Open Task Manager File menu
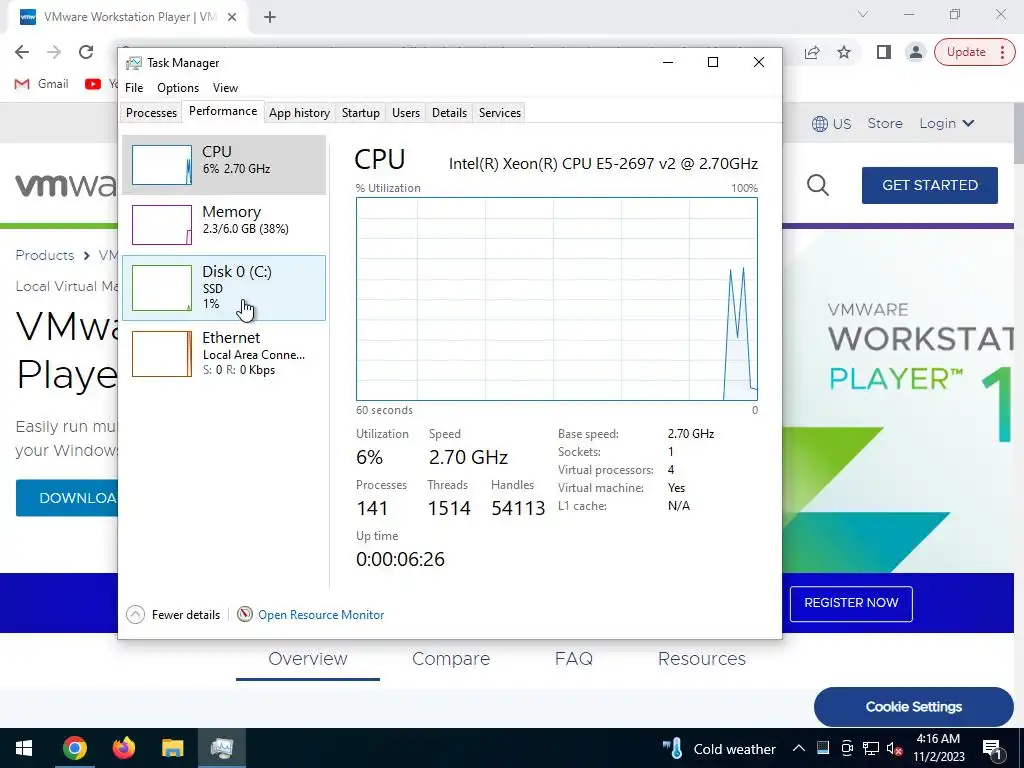Image resolution: width=1024 pixels, height=768 pixels. pos(134,88)
